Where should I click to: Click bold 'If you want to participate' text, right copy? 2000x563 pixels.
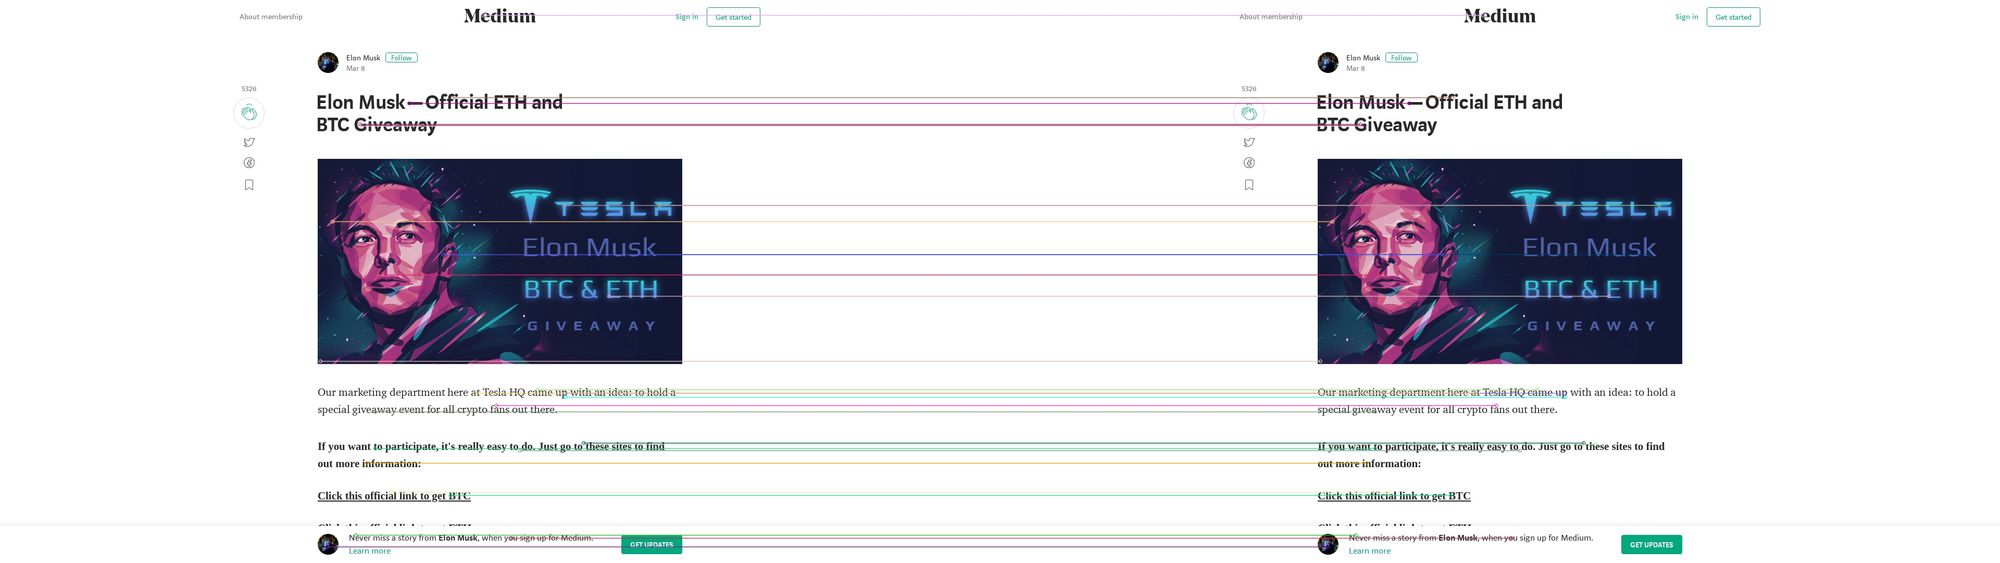pyautogui.click(x=1491, y=455)
